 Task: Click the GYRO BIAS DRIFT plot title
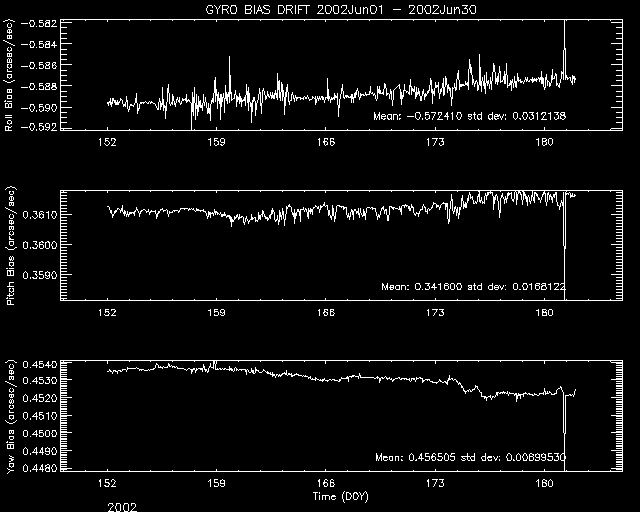coord(341,10)
